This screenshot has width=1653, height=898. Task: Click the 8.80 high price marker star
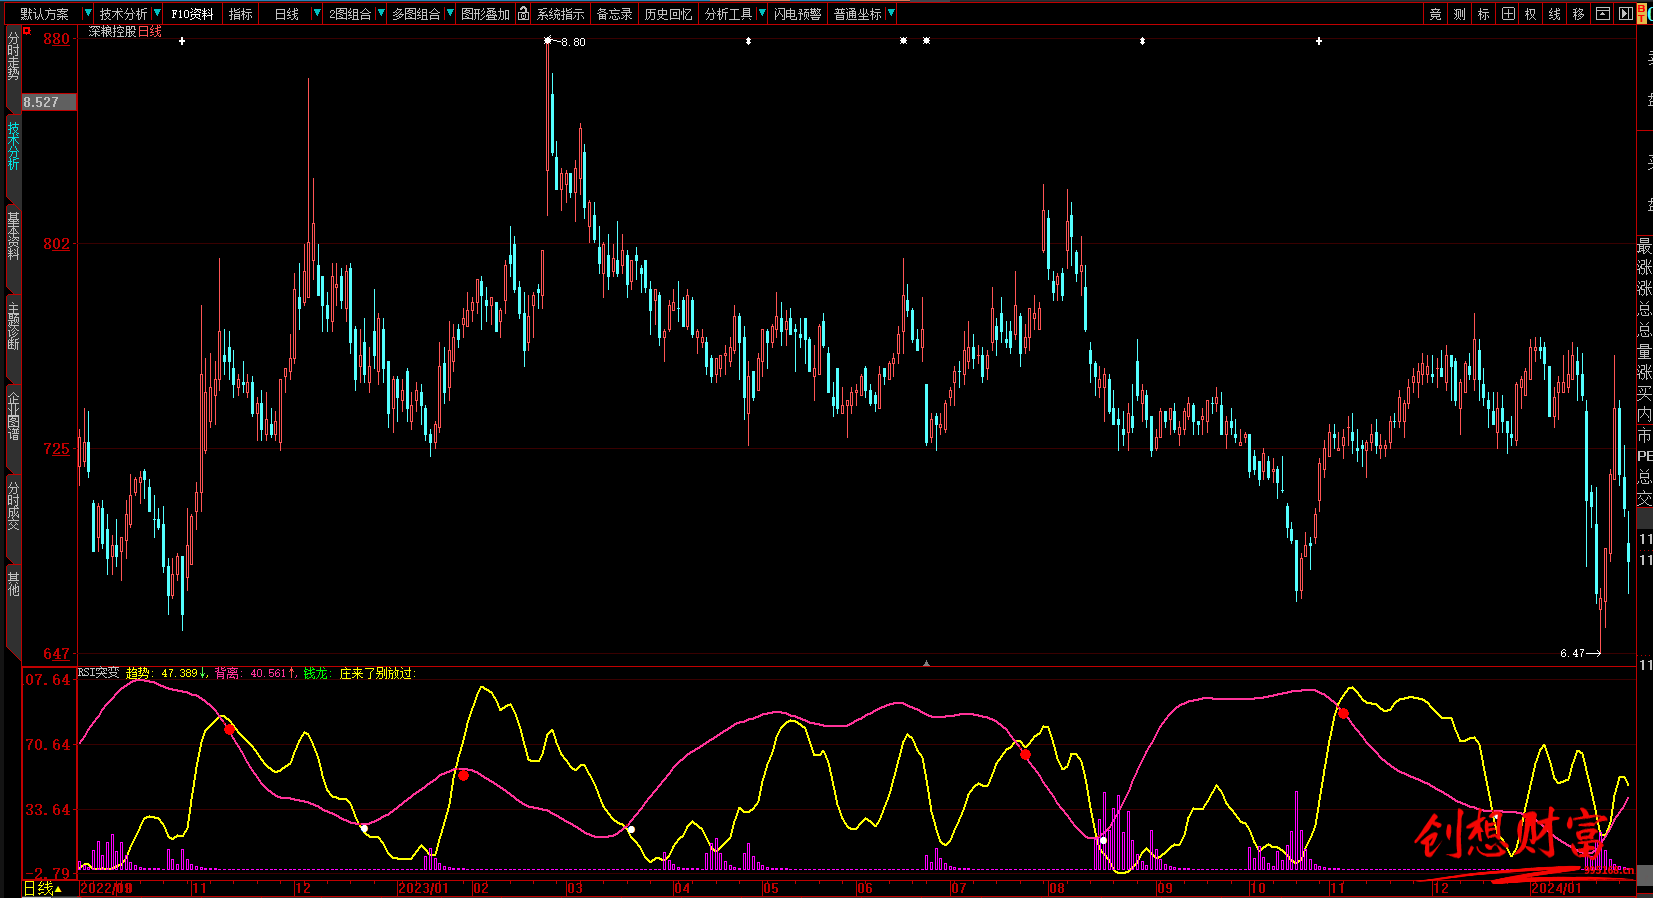click(x=548, y=41)
